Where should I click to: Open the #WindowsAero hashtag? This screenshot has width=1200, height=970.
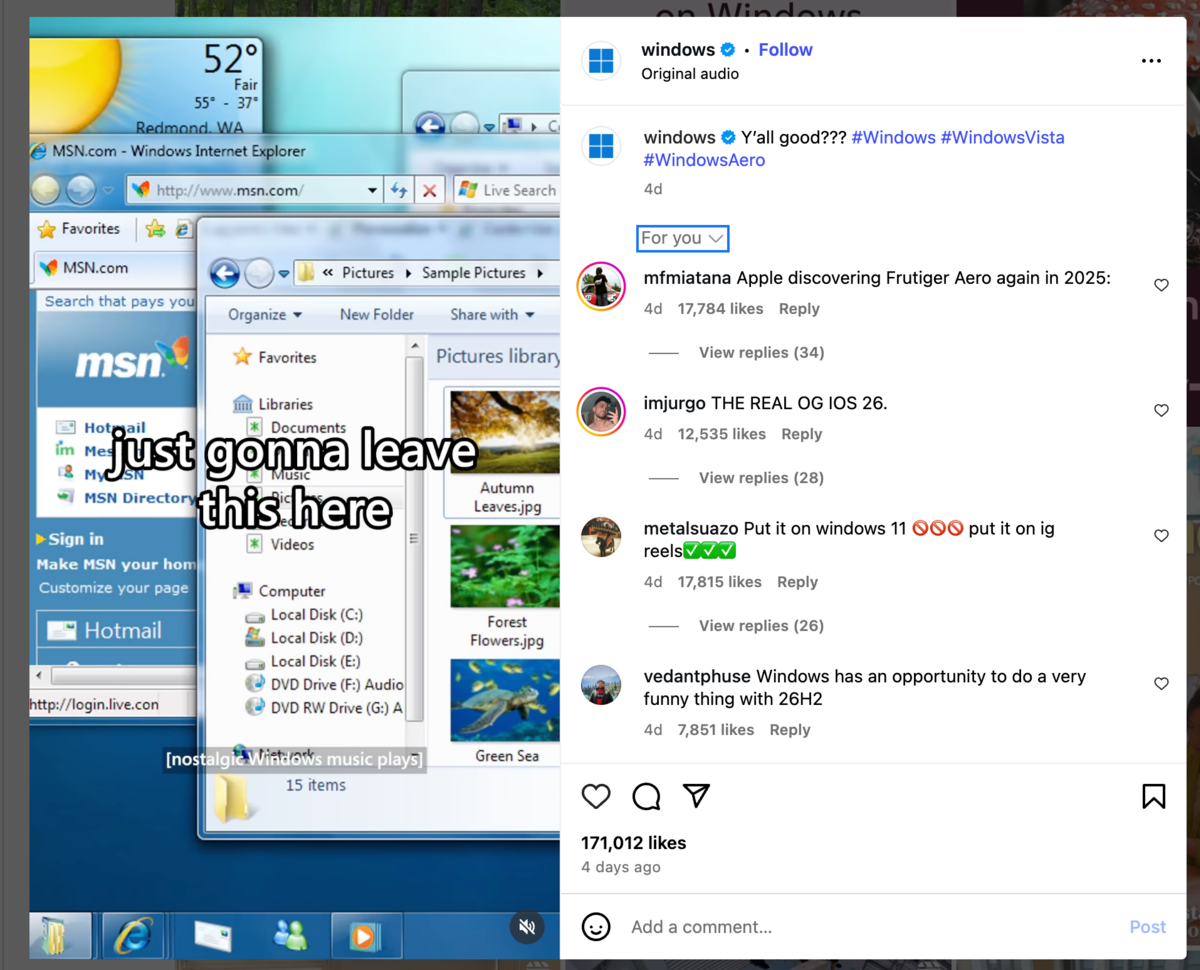coord(704,160)
